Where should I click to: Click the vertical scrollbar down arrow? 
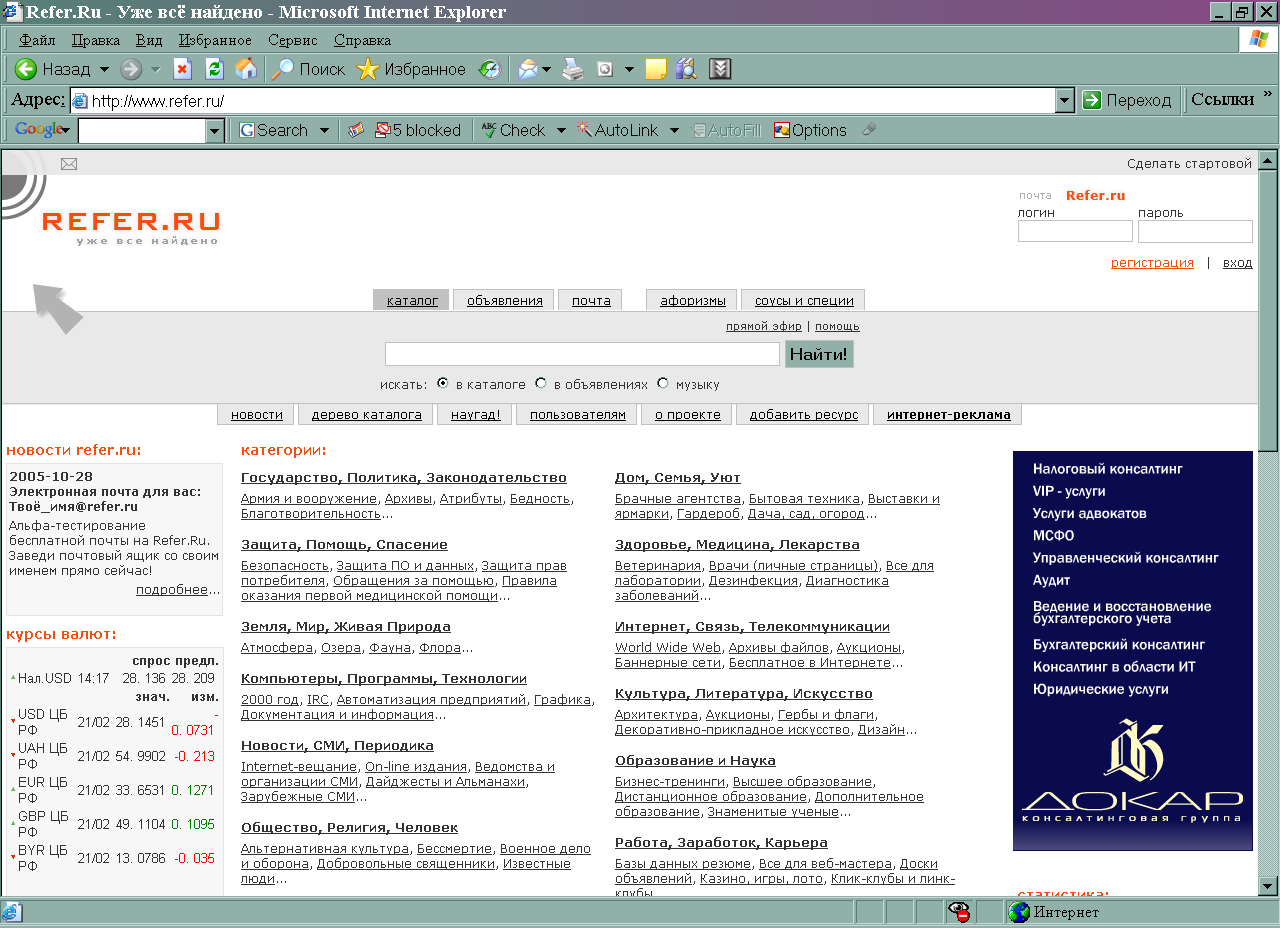click(x=1268, y=886)
